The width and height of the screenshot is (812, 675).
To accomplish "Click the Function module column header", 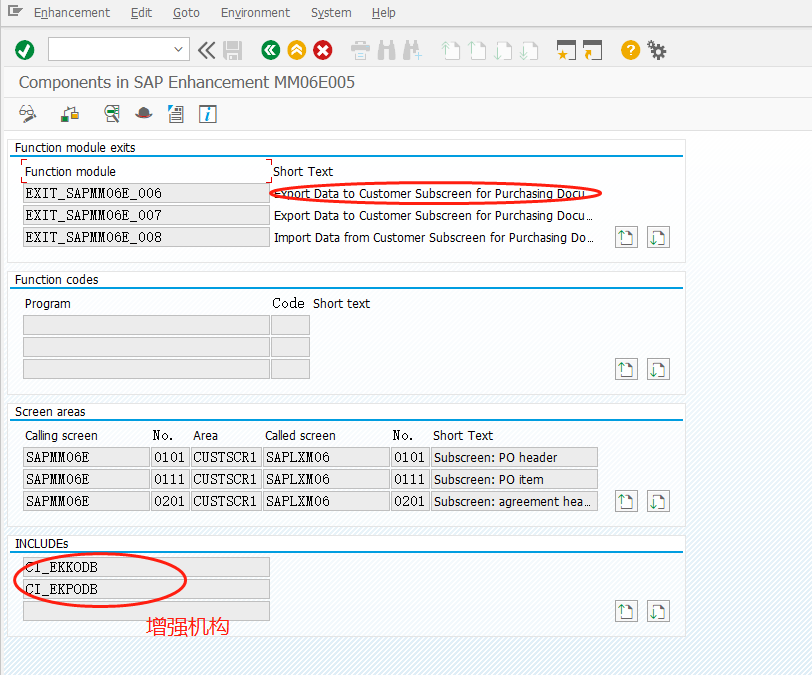I will click(70, 171).
